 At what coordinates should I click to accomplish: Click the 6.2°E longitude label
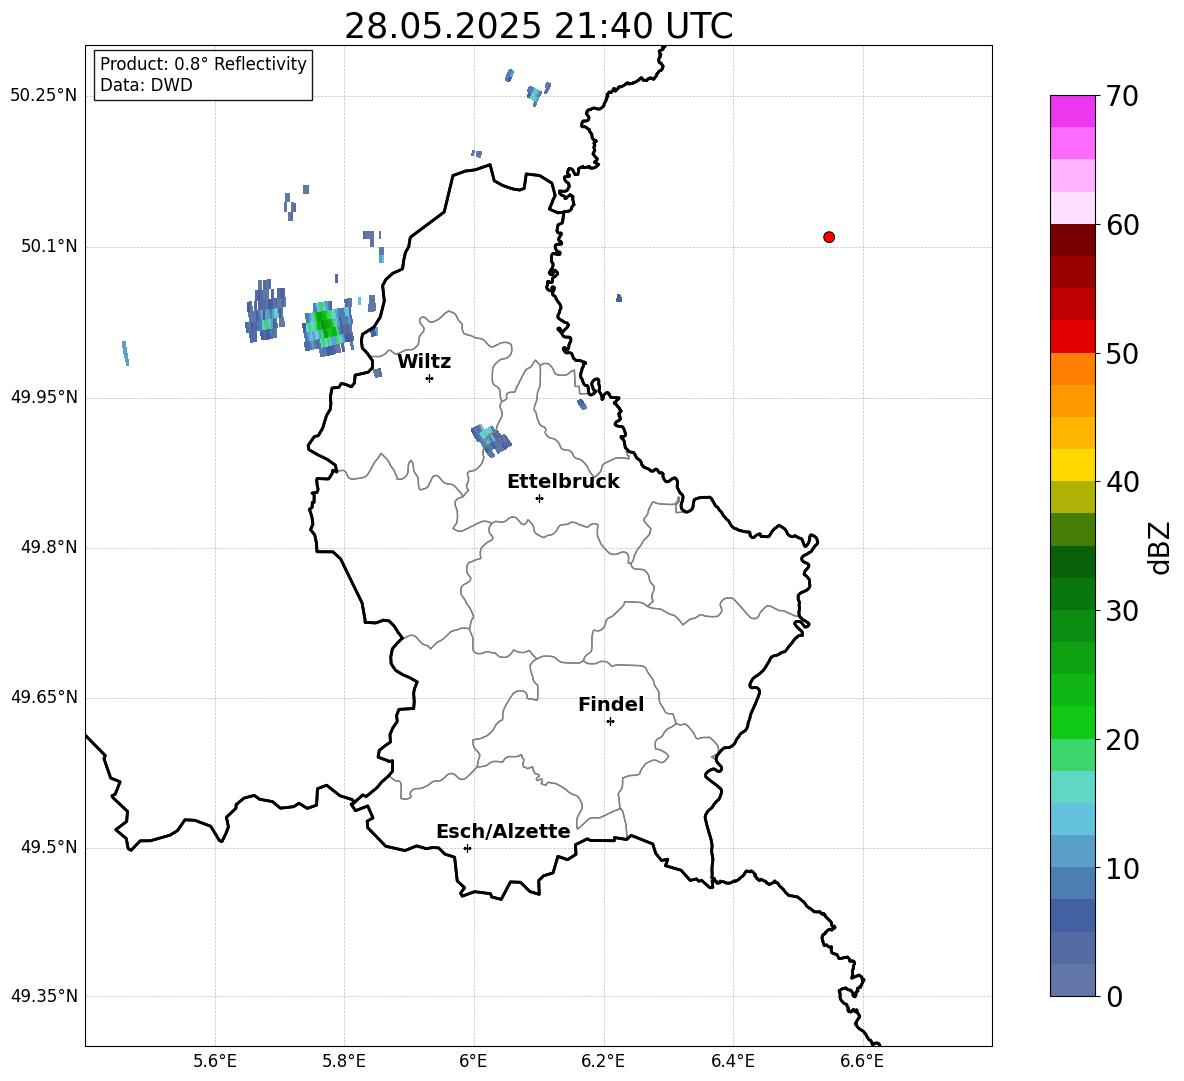(x=603, y=1061)
